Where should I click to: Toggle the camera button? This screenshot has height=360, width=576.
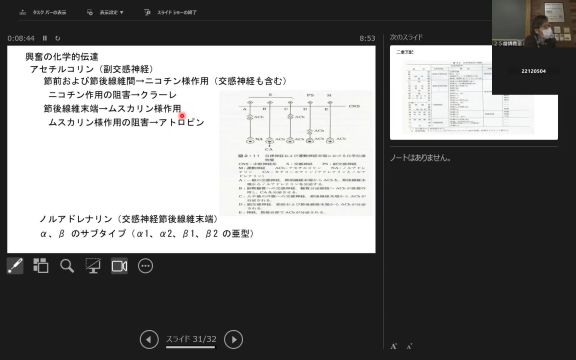[119, 266]
